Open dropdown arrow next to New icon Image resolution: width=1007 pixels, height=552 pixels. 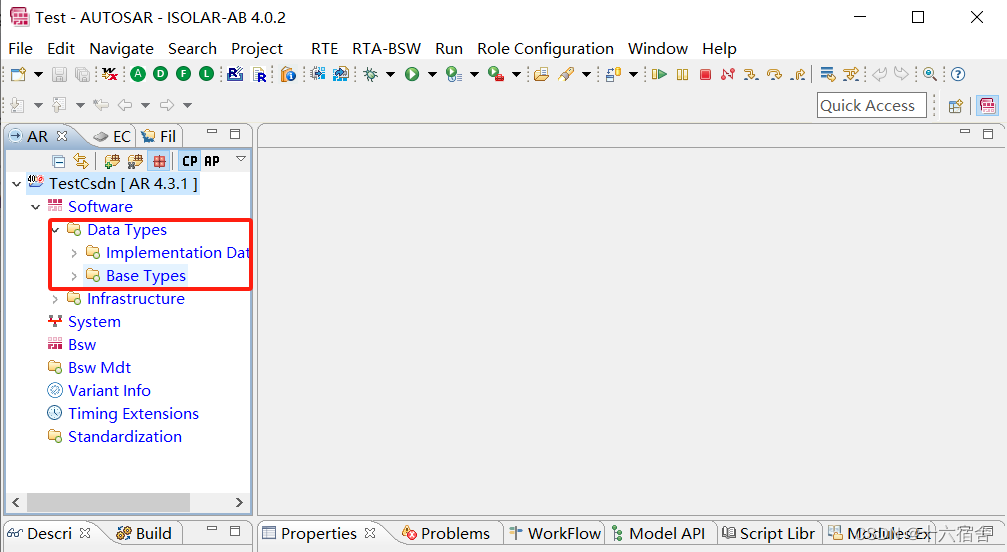(x=39, y=74)
